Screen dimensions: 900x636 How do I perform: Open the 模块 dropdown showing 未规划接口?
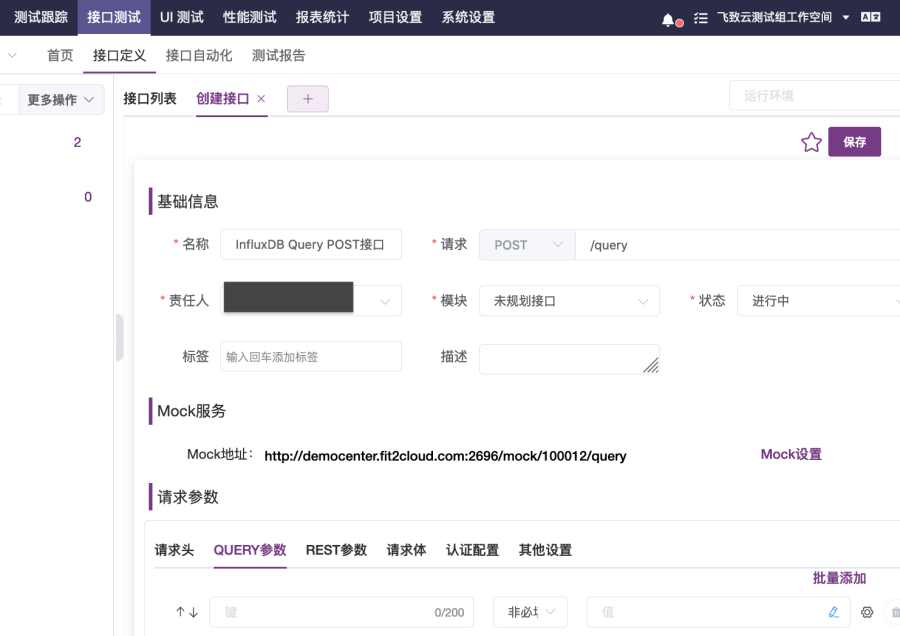[x=569, y=300]
